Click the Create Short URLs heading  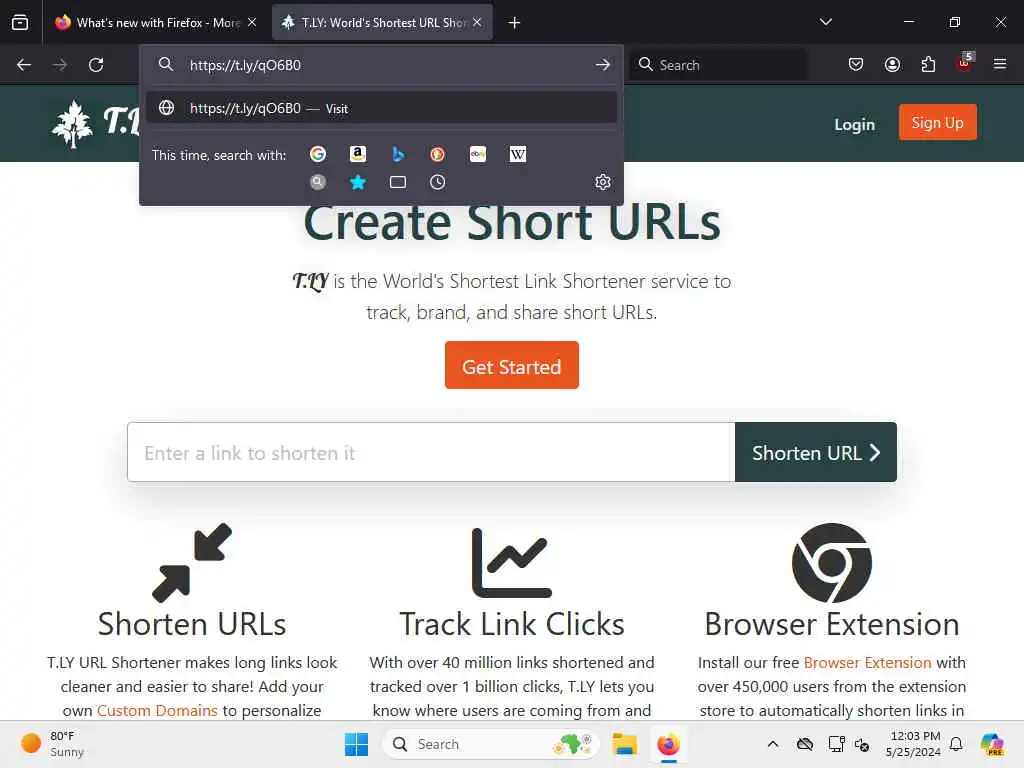512,222
